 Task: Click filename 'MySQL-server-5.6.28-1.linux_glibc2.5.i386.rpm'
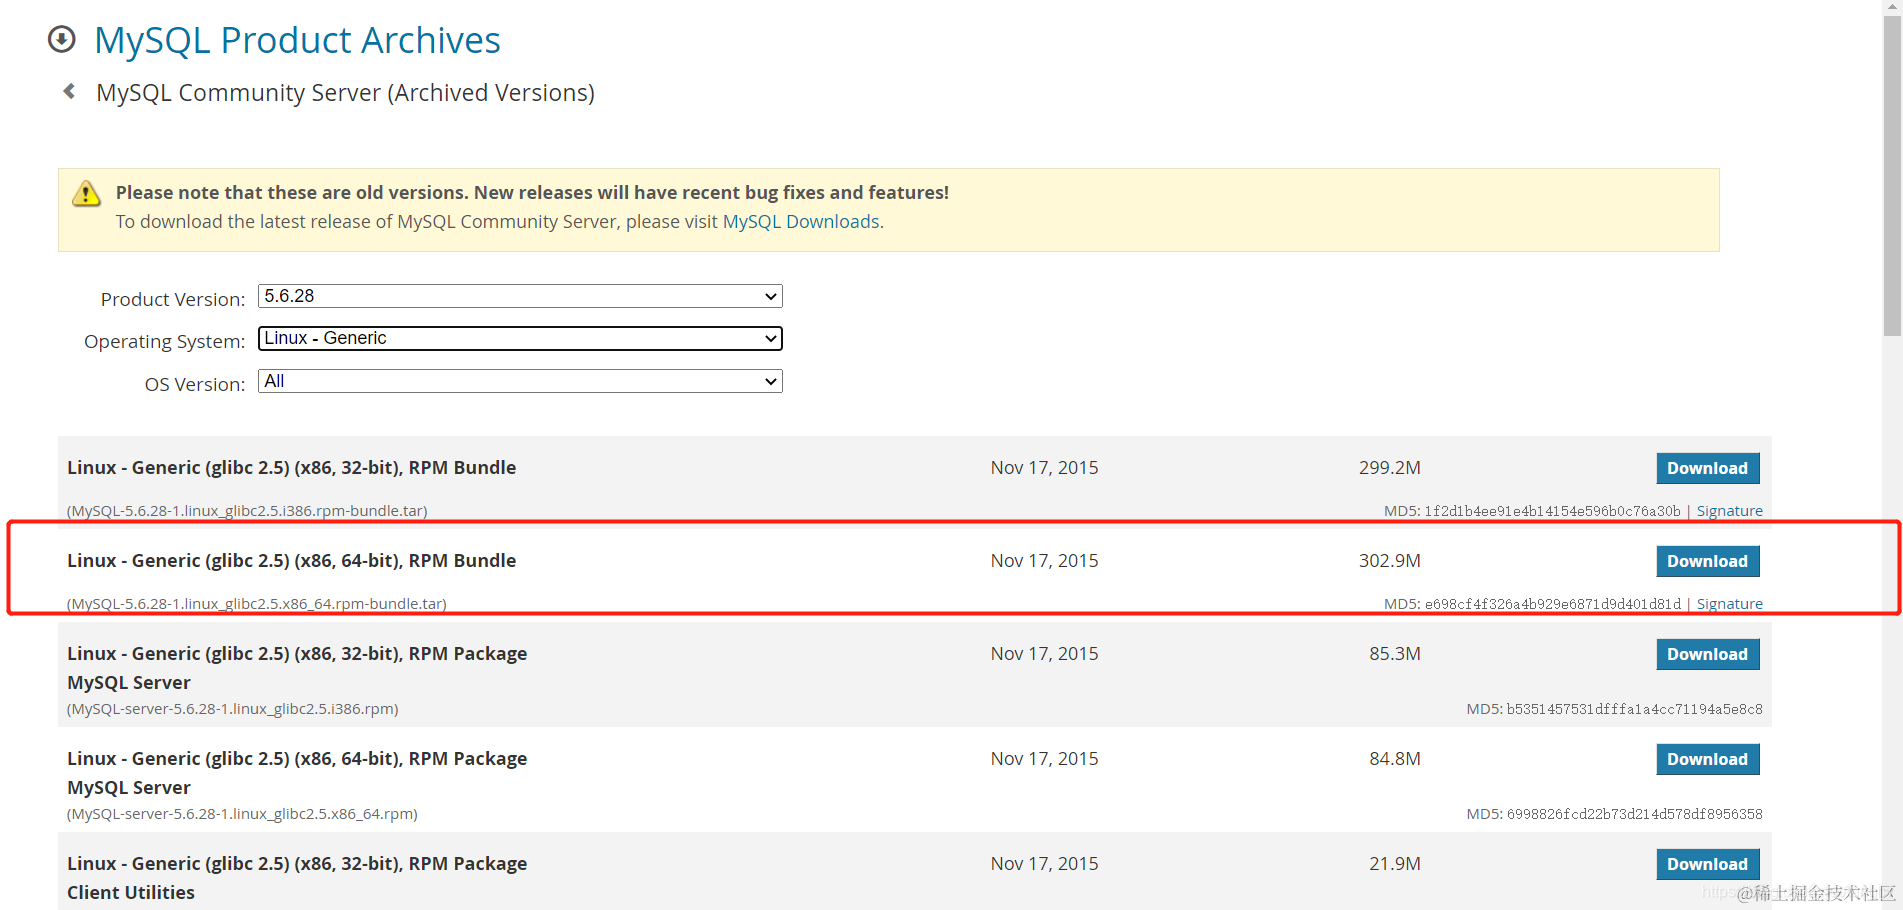[x=233, y=709]
